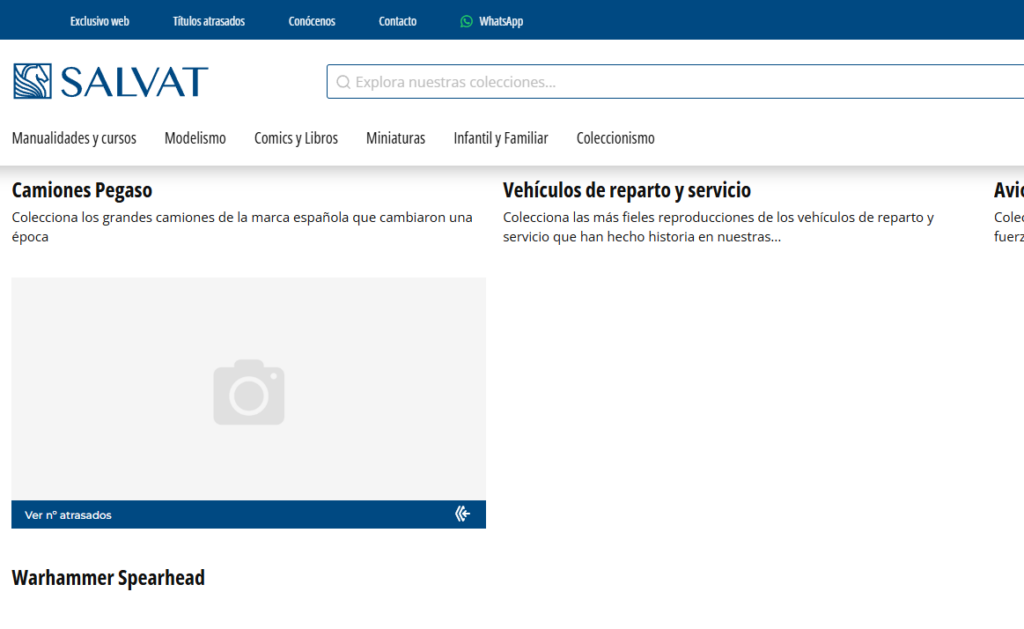Click the WhatsApp icon in top bar
This screenshot has width=1024, height=629.
click(x=466, y=21)
